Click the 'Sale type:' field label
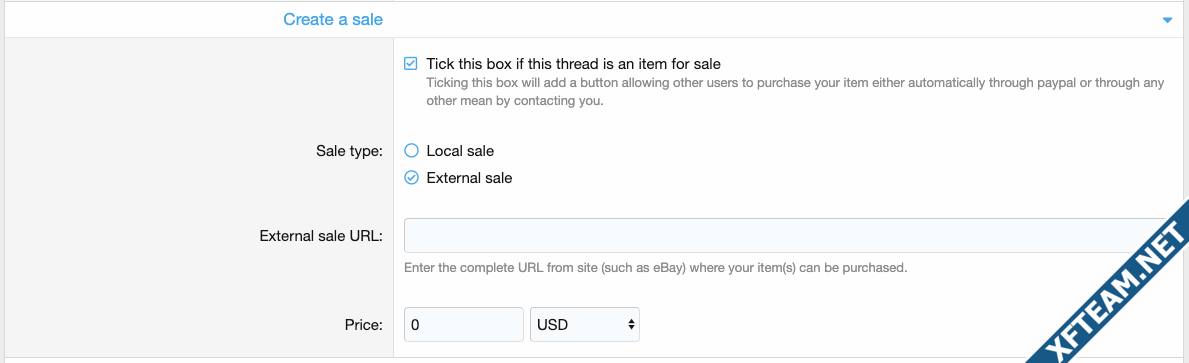This screenshot has width=1189, height=363. 350,152
